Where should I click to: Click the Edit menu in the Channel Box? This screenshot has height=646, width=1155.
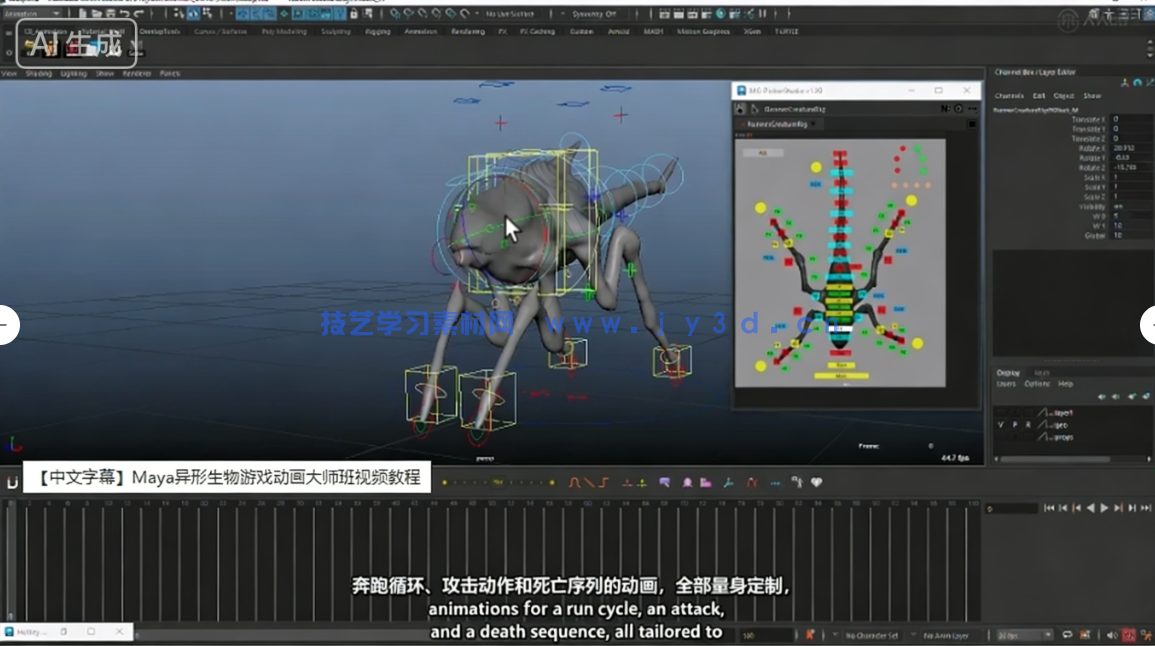pyautogui.click(x=1037, y=96)
